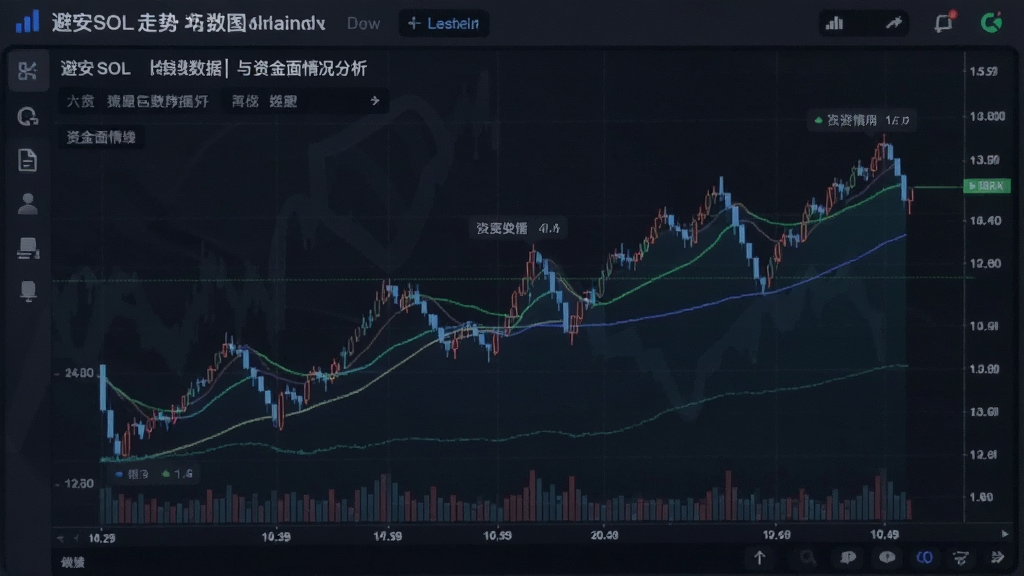Screen dimensions: 1024x576
Task: Click the plus Leshein button
Action: pyautogui.click(x=443, y=24)
